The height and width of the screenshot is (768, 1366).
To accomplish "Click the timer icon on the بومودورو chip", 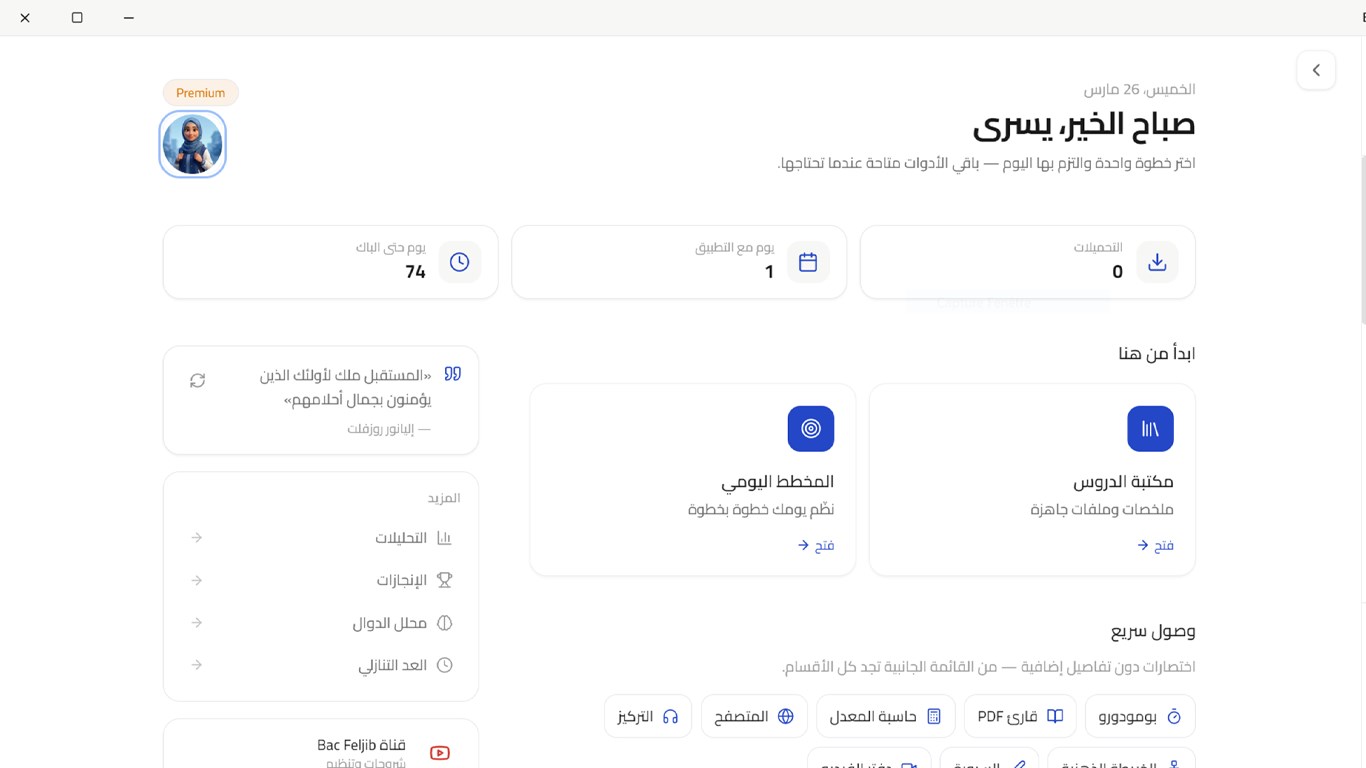I will coord(1174,716).
